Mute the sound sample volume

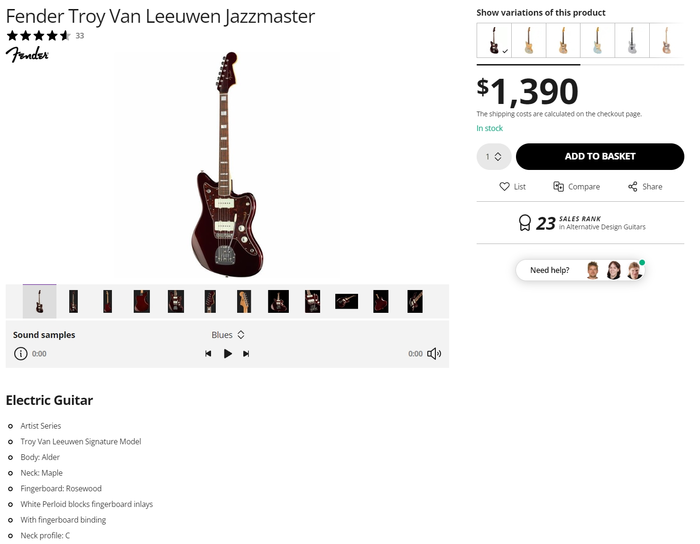point(434,353)
